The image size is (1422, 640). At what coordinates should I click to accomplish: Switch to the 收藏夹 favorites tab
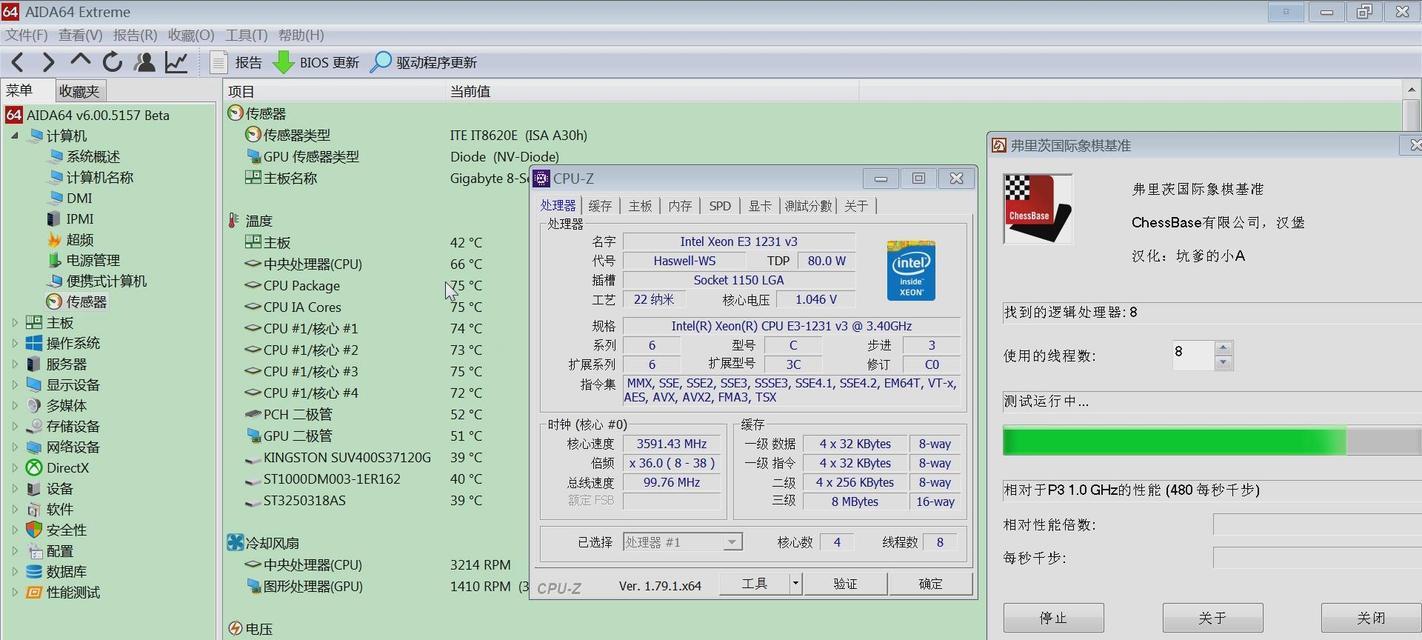(x=79, y=91)
